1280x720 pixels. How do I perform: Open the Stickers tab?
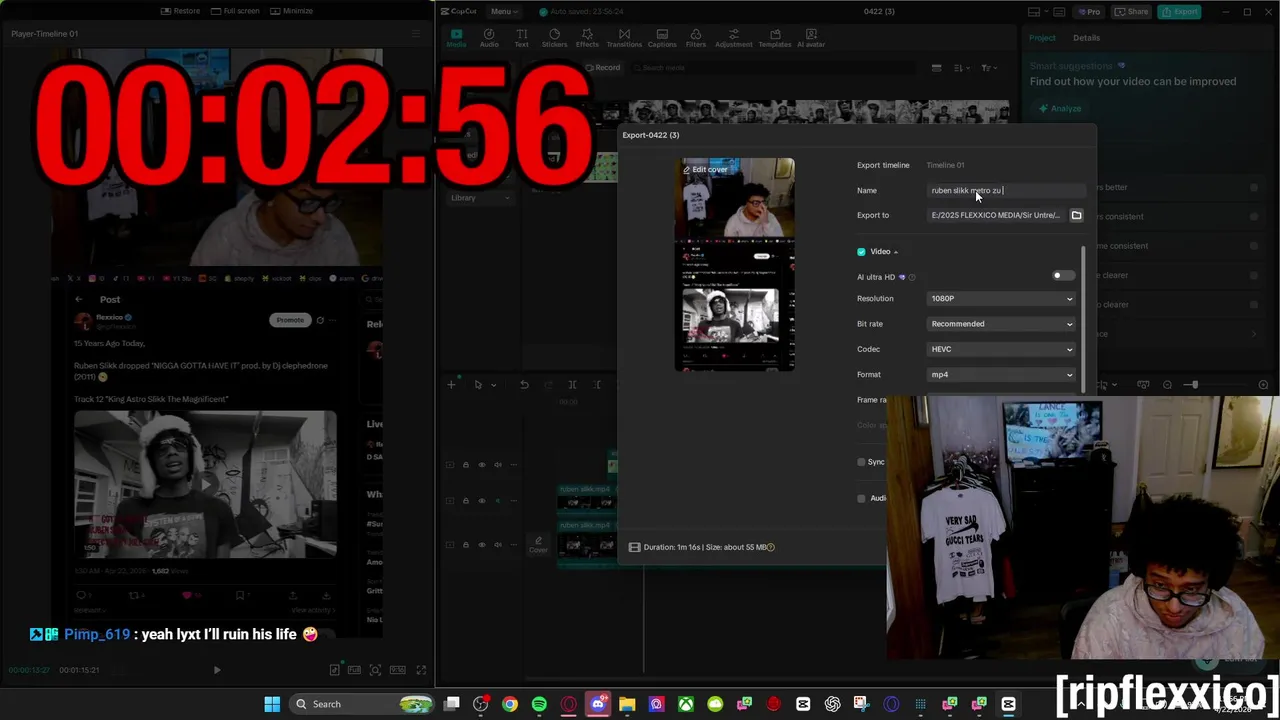tap(554, 38)
